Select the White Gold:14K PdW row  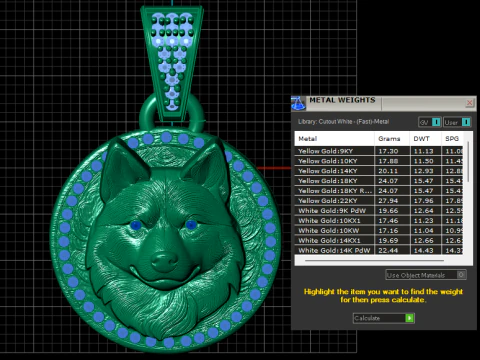tap(379, 250)
